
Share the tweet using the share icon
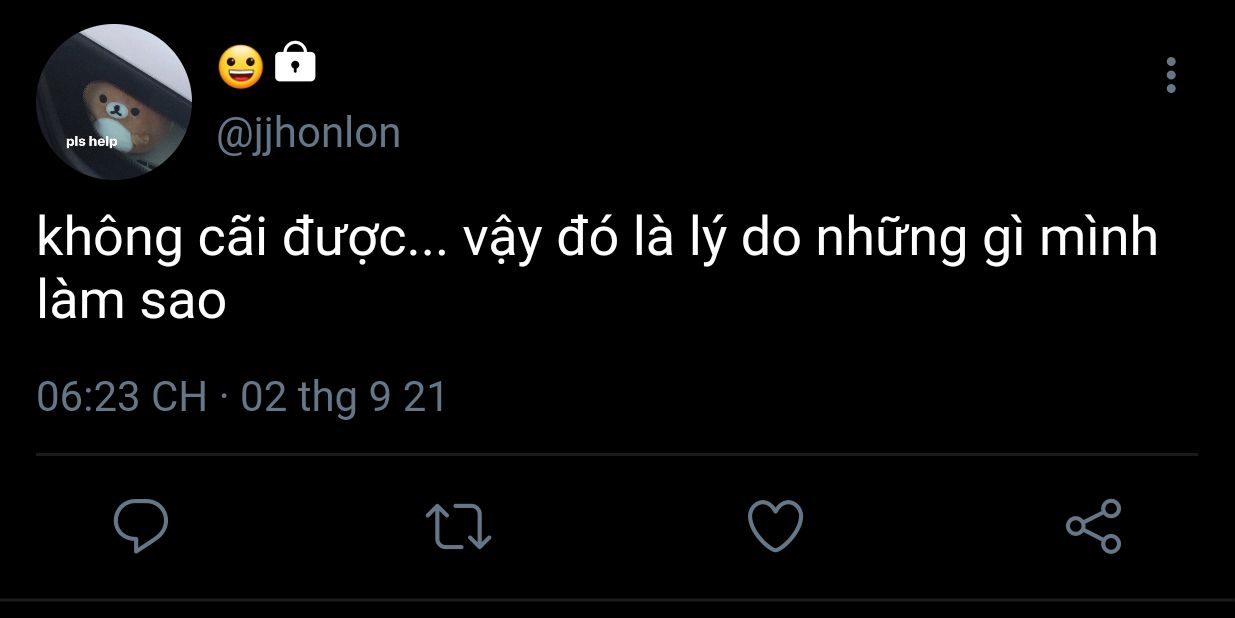coord(1094,526)
